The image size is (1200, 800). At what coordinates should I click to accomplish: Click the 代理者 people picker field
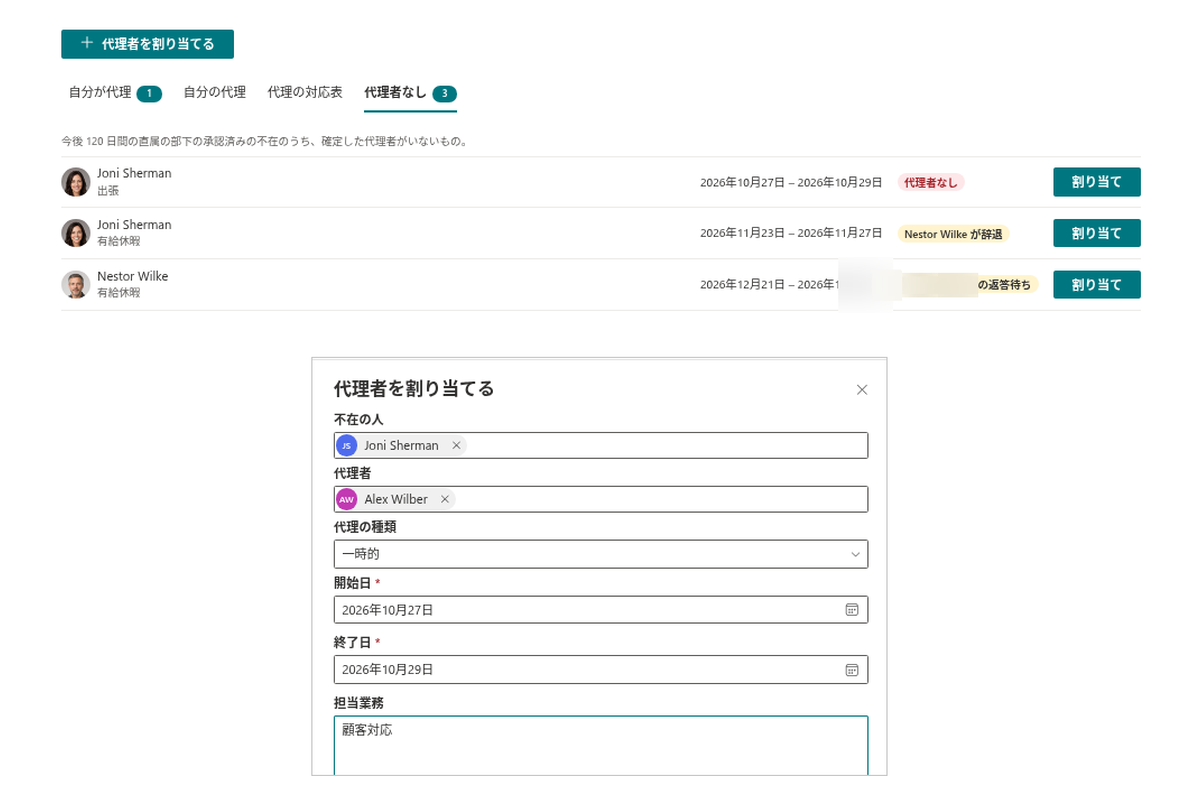601,499
